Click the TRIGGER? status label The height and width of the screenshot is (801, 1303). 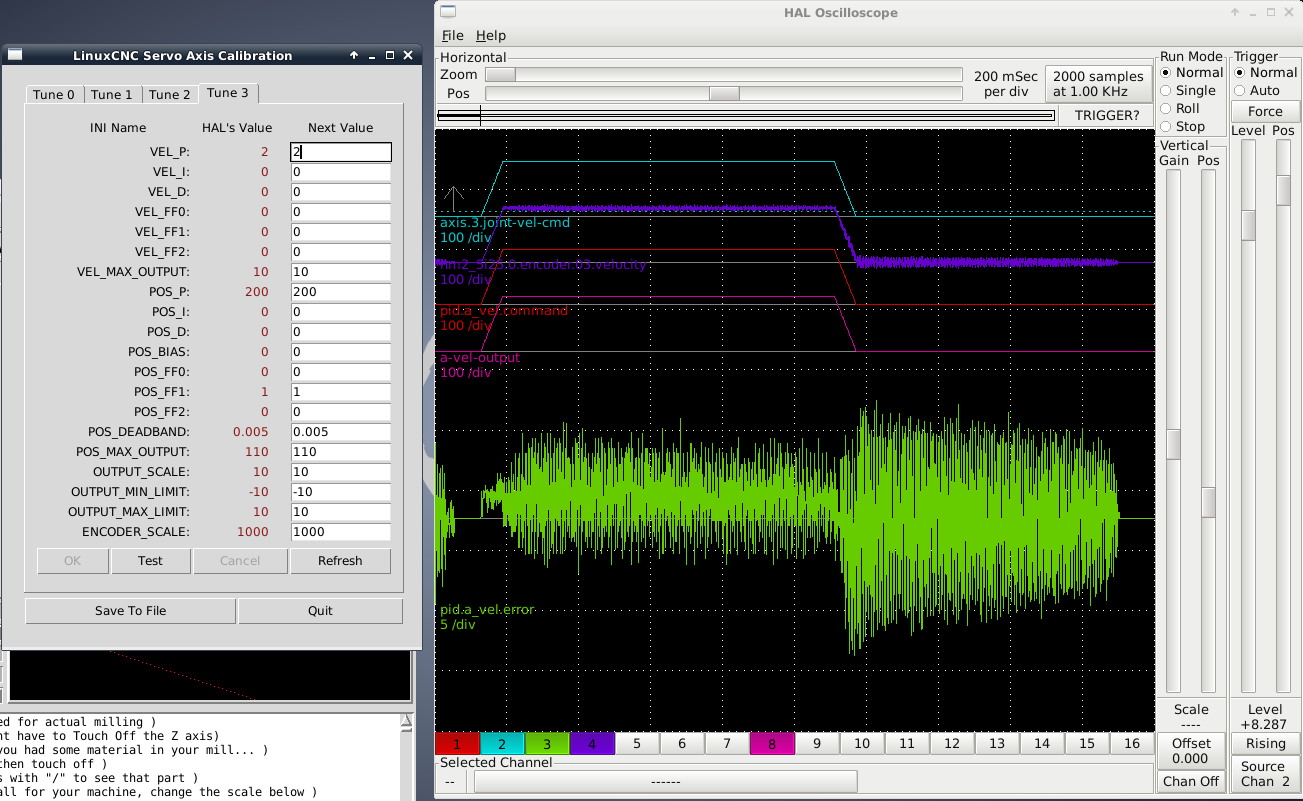pos(1106,115)
